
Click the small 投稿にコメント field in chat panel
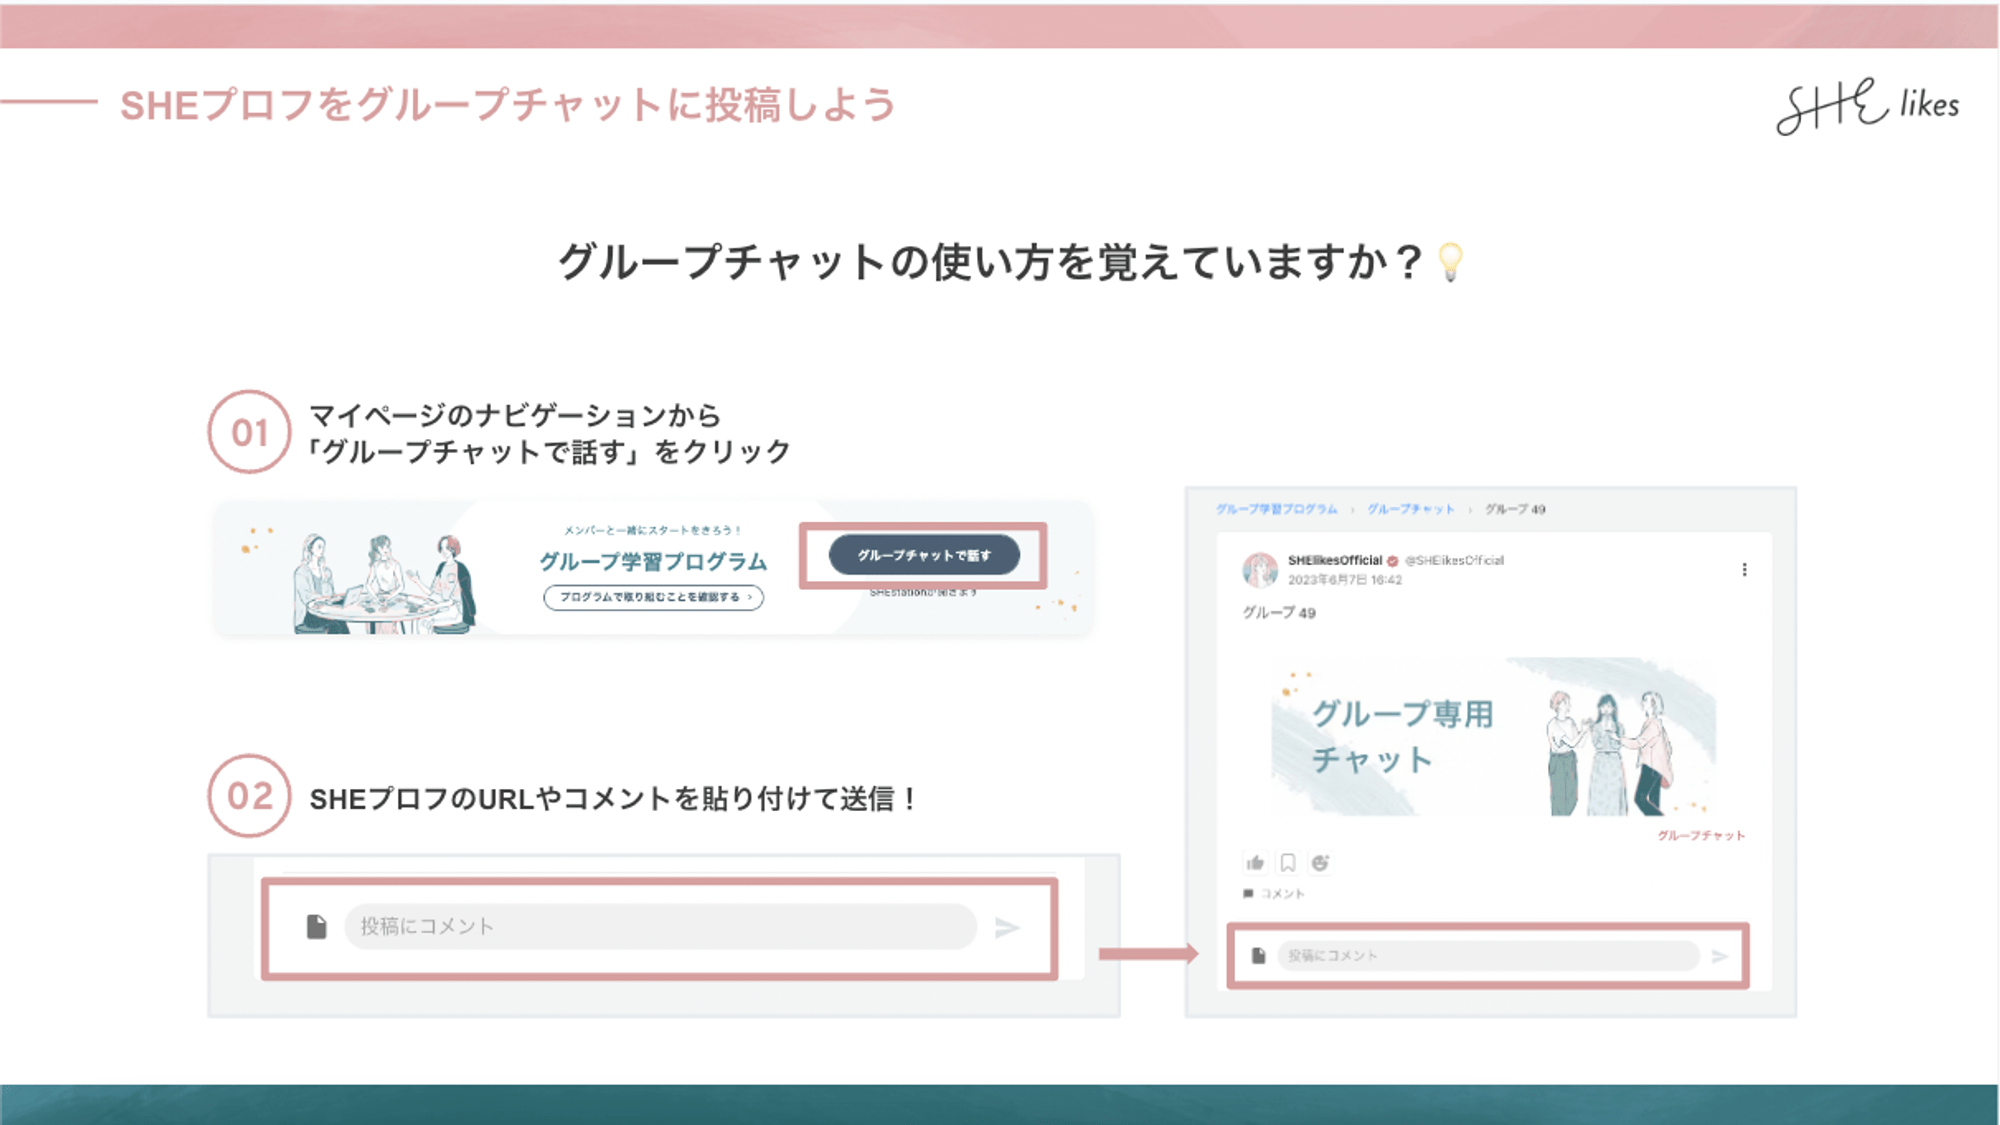1487,956
